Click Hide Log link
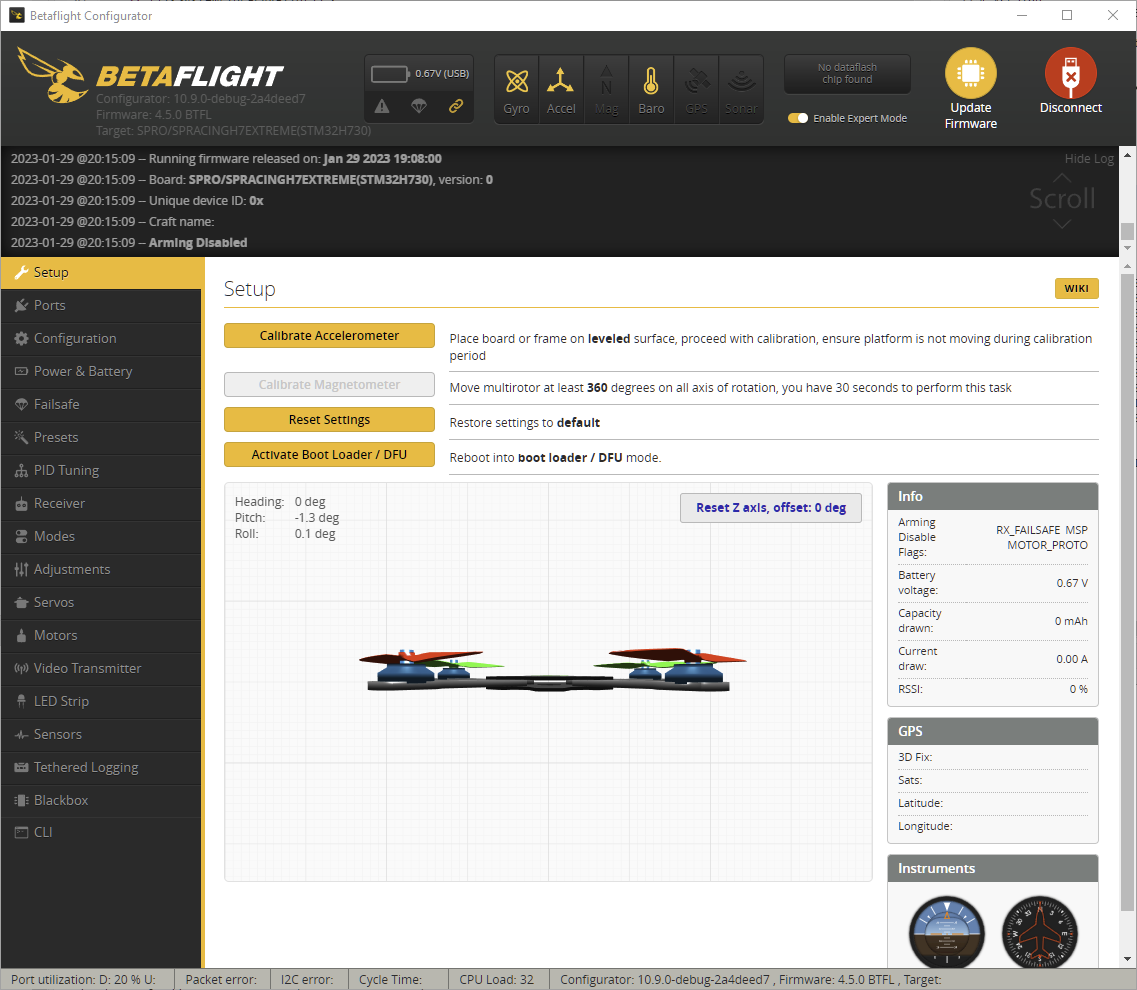 [1088, 159]
